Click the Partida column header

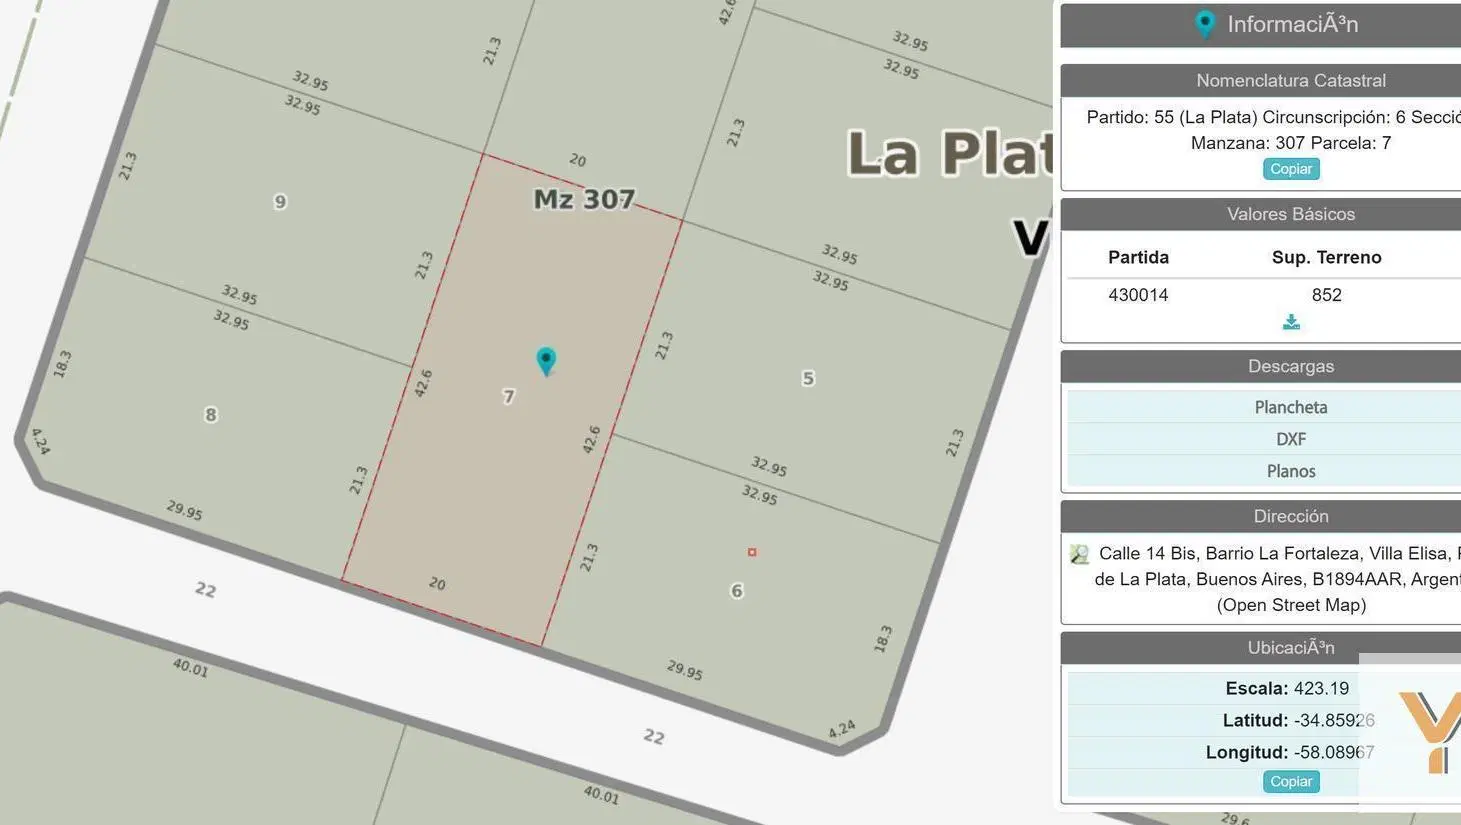[x=1138, y=257]
